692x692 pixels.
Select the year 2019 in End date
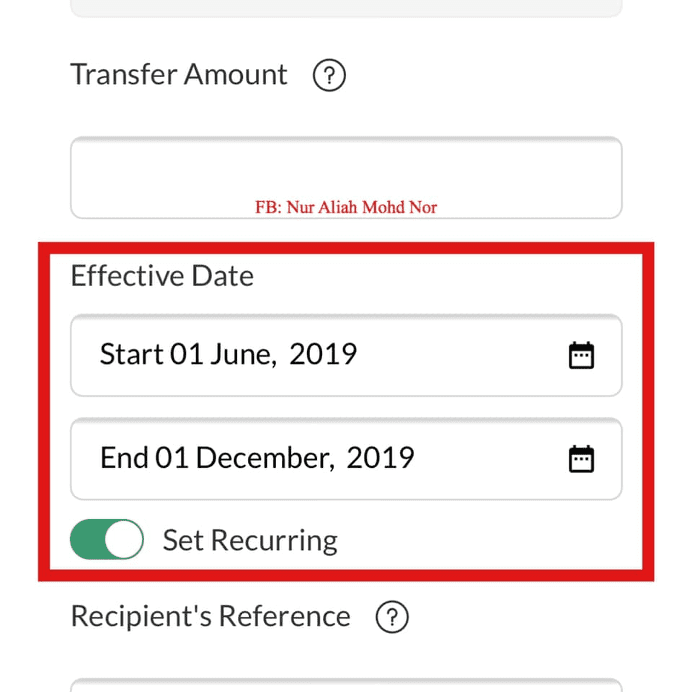tap(380, 458)
